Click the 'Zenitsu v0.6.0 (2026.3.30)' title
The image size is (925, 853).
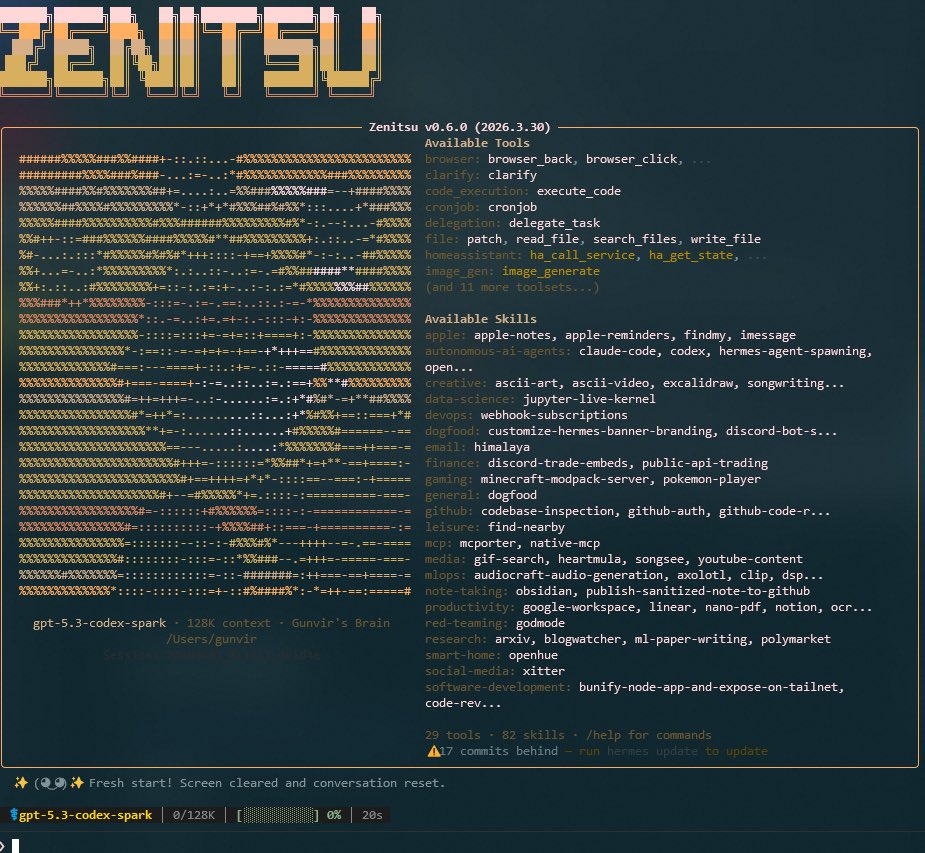460,127
